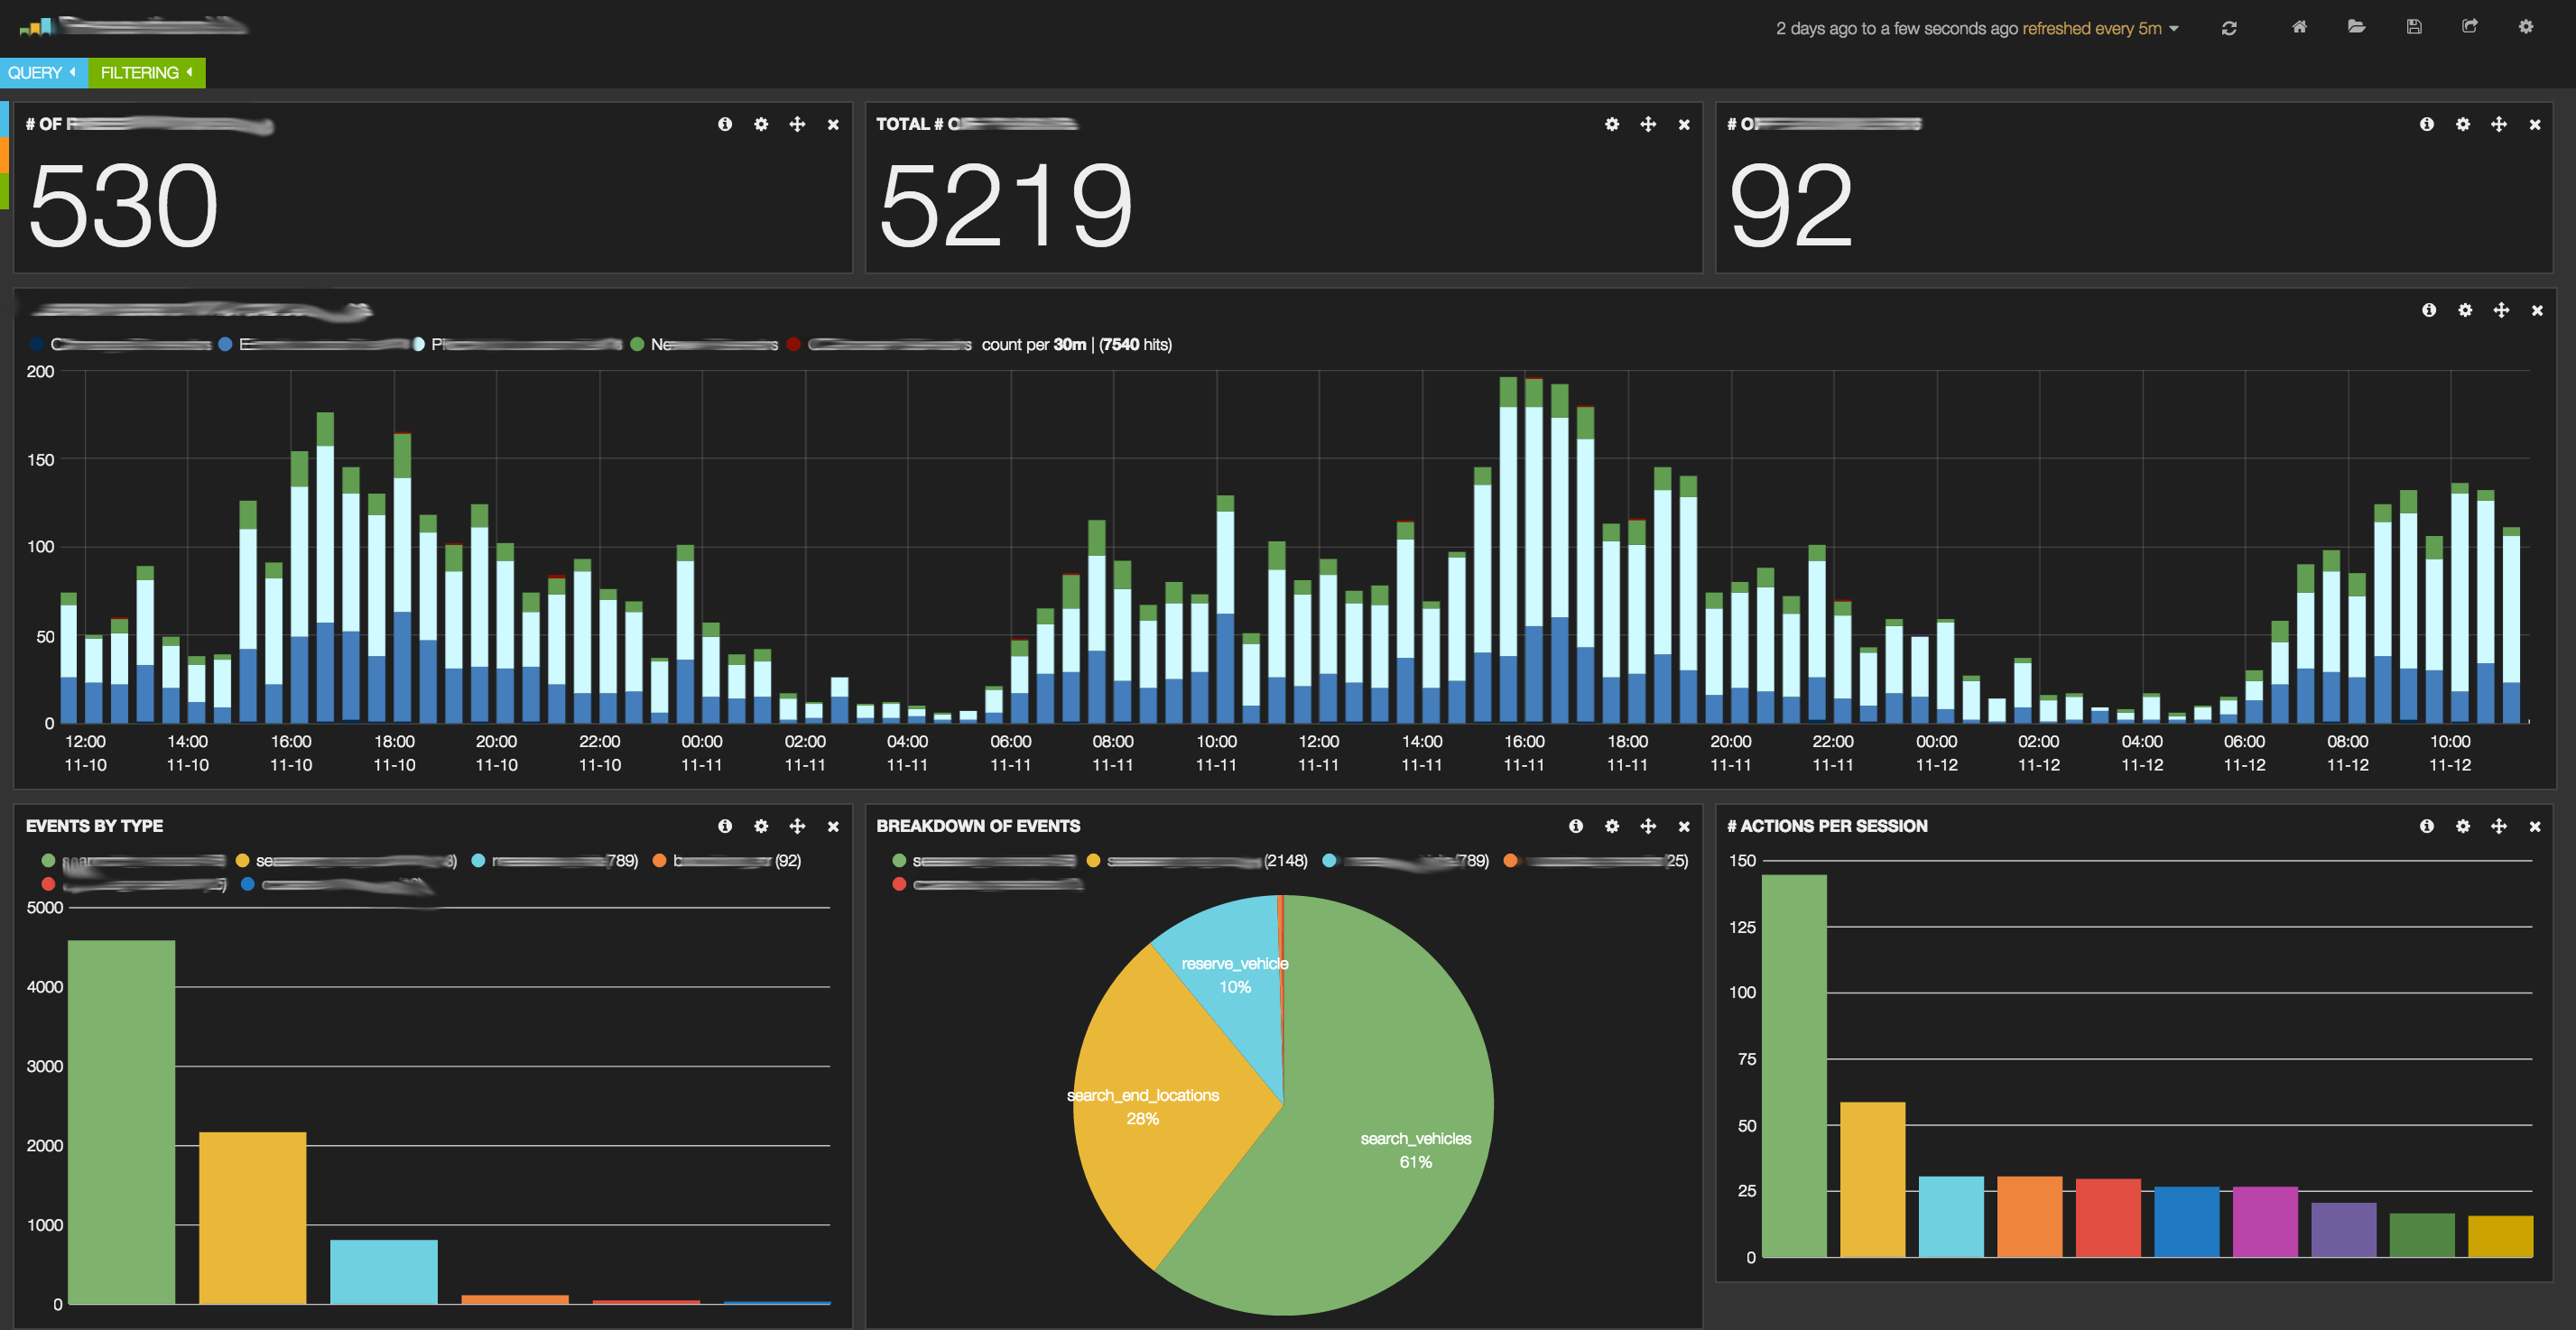Click the green legend dot in histogram
2576x1330 pixels.
pos(637,344)
